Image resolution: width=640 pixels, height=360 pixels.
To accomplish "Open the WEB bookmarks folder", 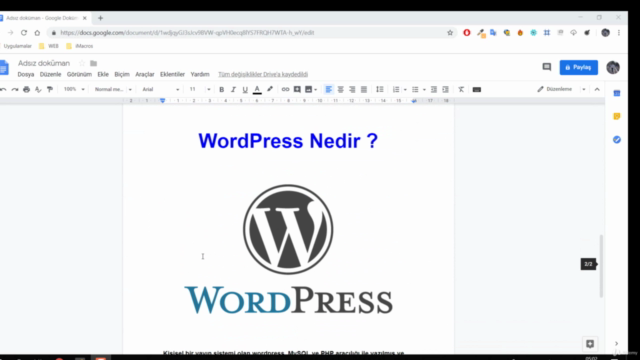I will 49,46.
